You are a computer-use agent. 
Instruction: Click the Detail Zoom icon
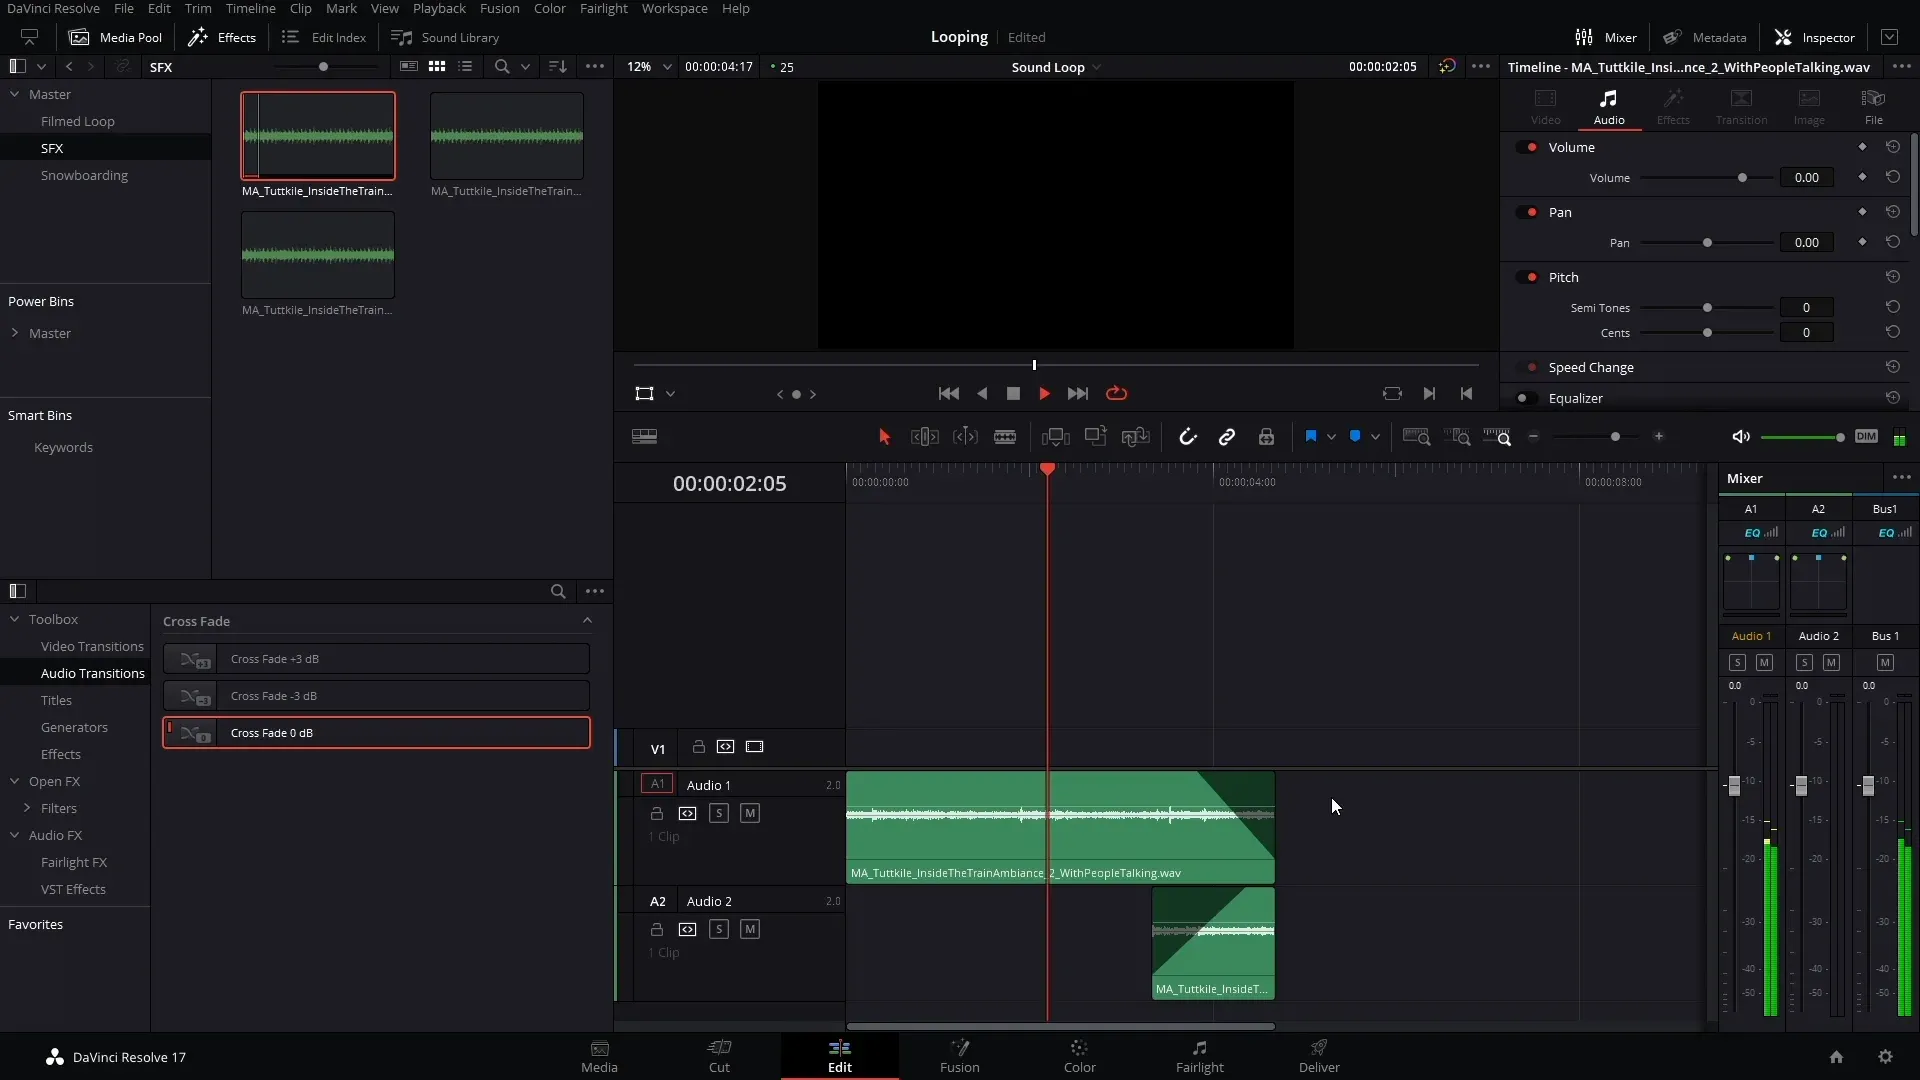(x=1460, y=437)
